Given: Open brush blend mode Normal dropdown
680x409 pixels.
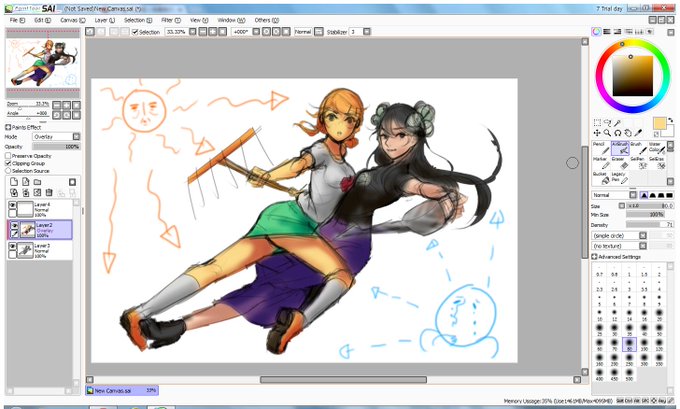Looking at the screenshot, I should click(x=614, y=195).
